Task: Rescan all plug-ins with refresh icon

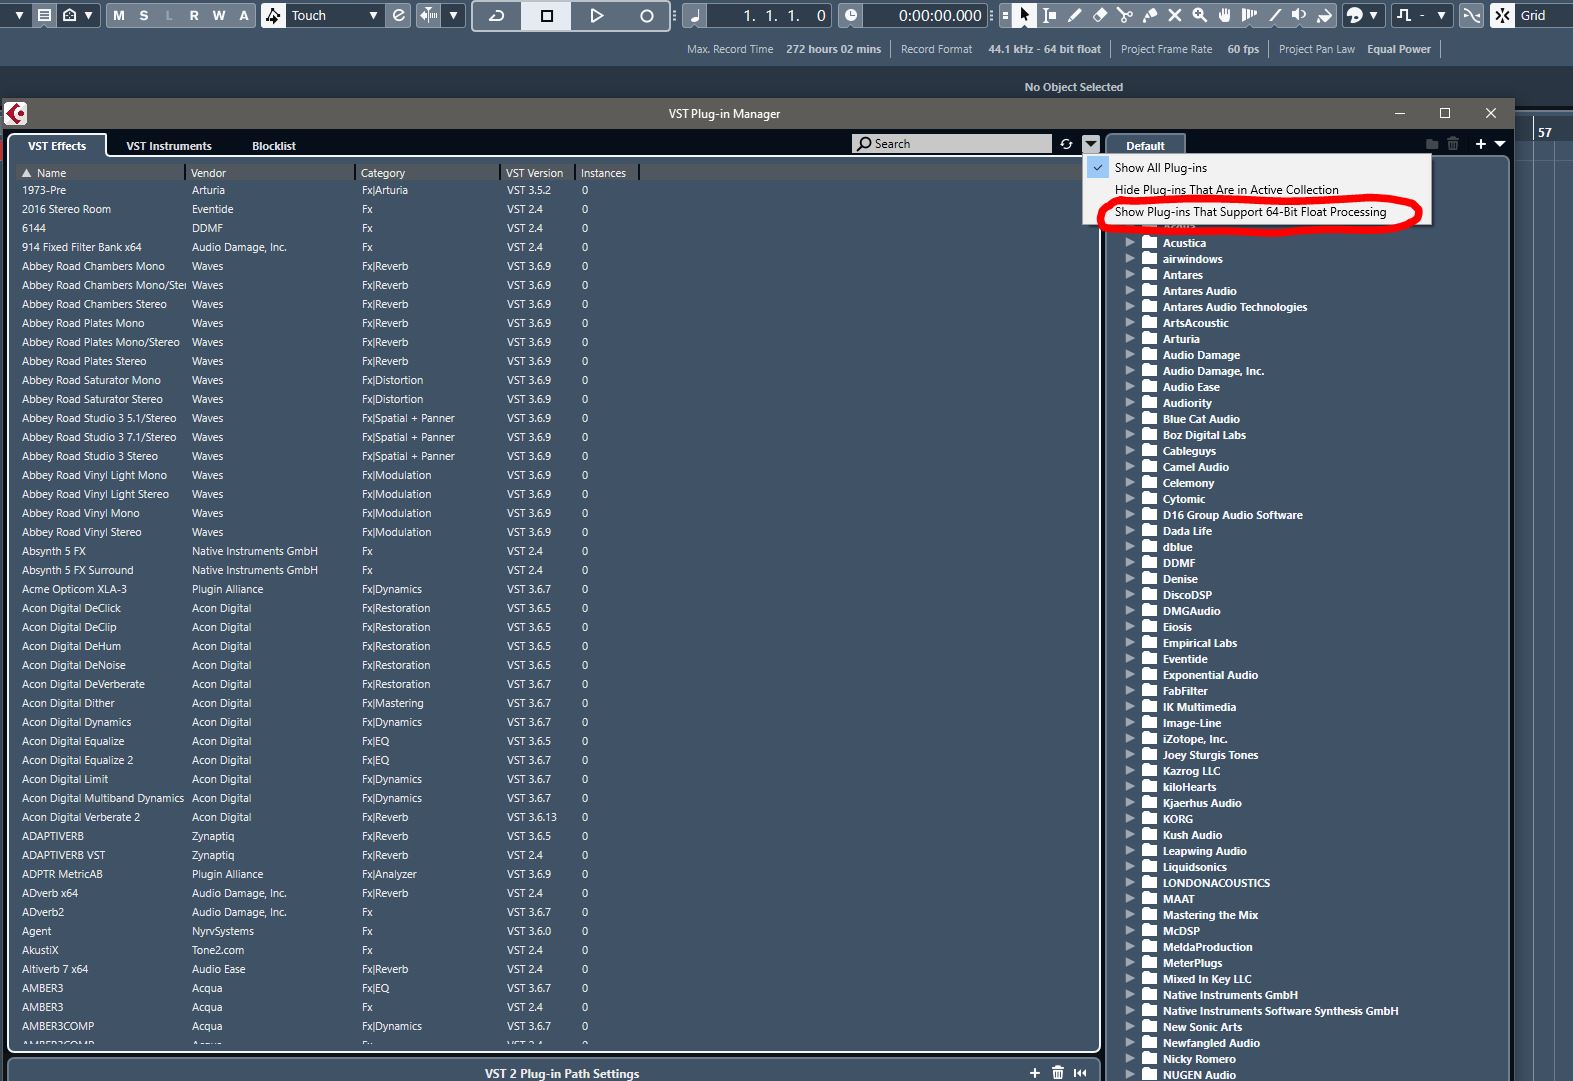Action: point(1066,144)
